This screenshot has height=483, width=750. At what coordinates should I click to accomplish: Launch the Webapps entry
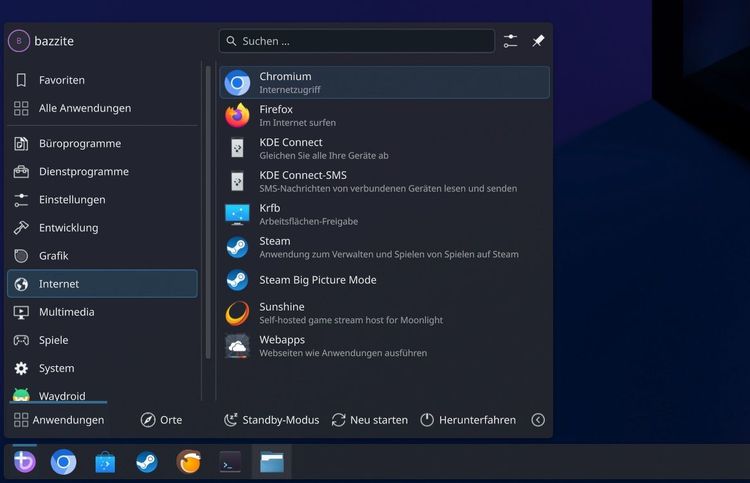point(384,346)
